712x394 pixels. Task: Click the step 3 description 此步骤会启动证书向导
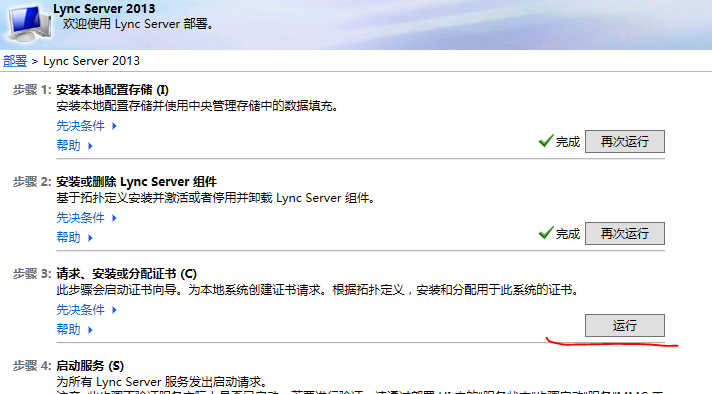tap(318, 290)
